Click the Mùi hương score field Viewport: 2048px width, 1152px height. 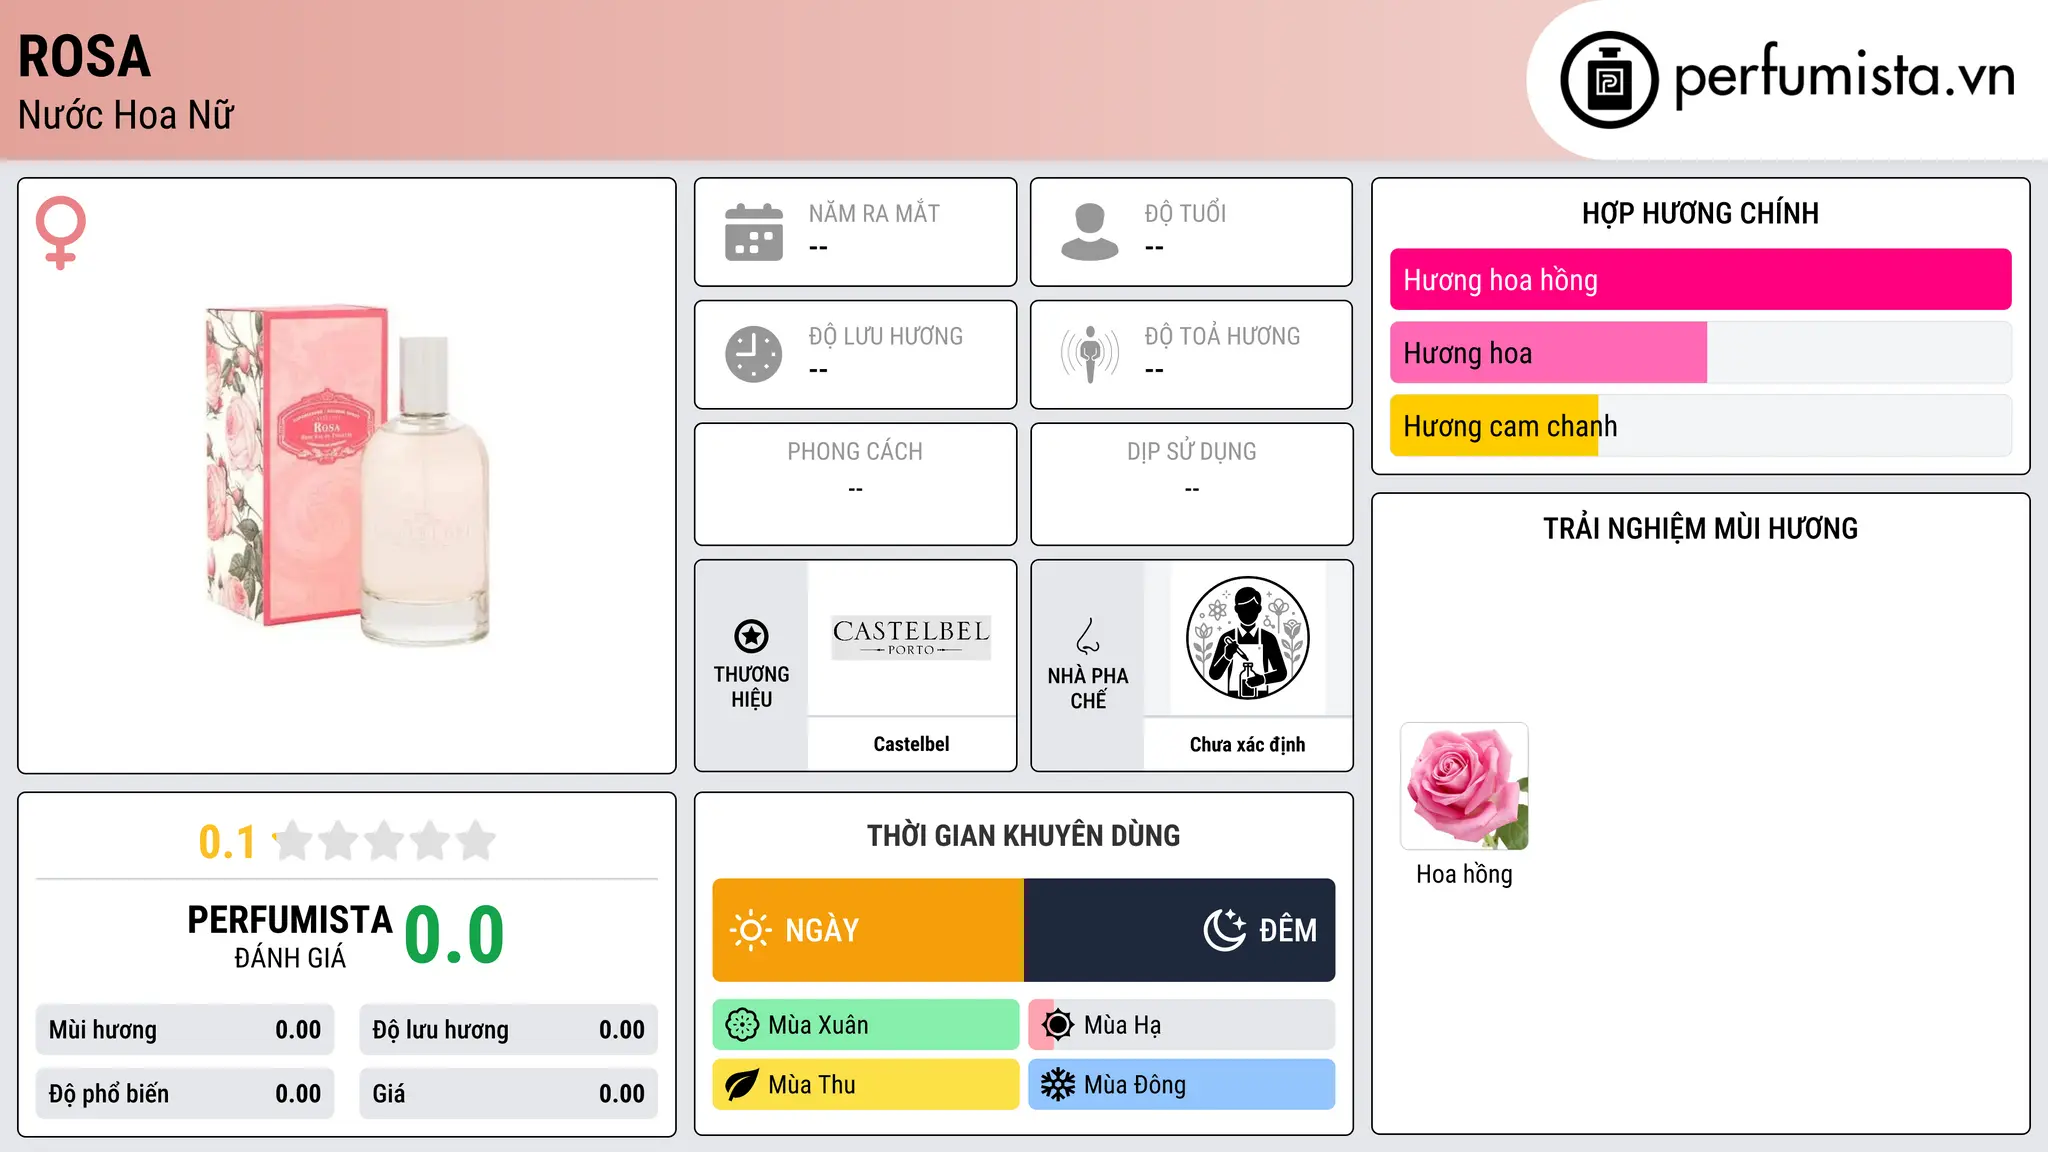click(x=185, y=1030)
